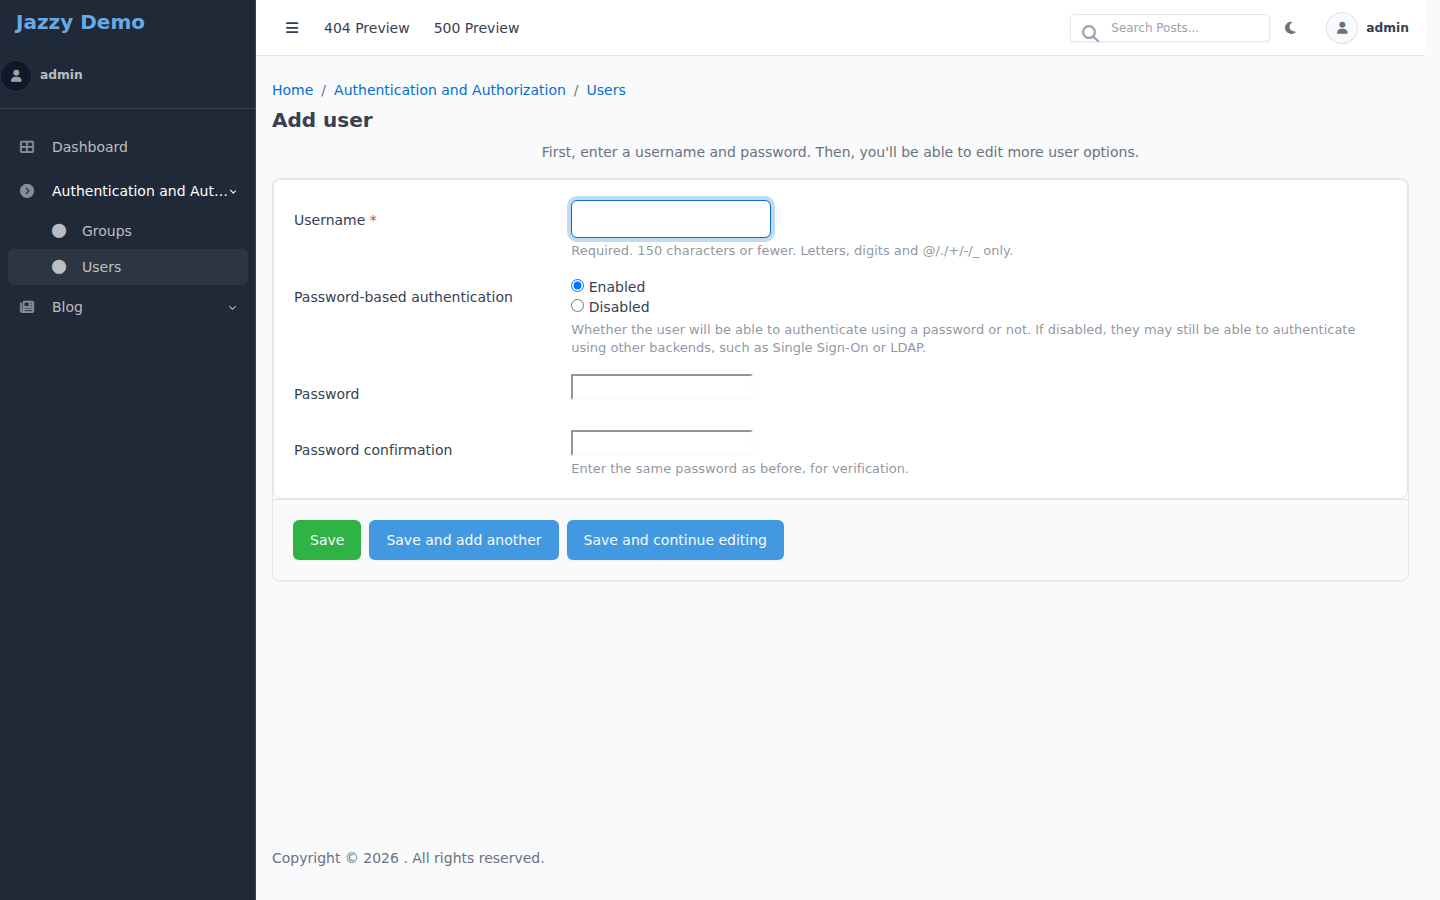The image size is (1440, 900).
Task: Click Save and continue editing
Action: pyautogui.click(x=675, y=540)
